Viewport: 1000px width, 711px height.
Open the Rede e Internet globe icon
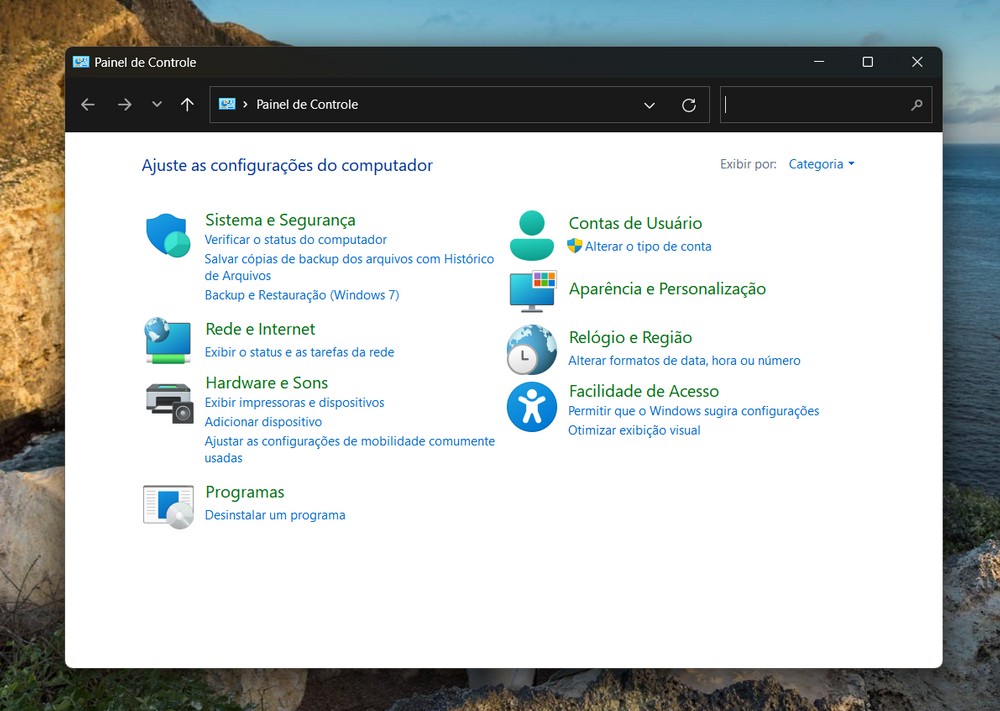[x=167, y=340]
